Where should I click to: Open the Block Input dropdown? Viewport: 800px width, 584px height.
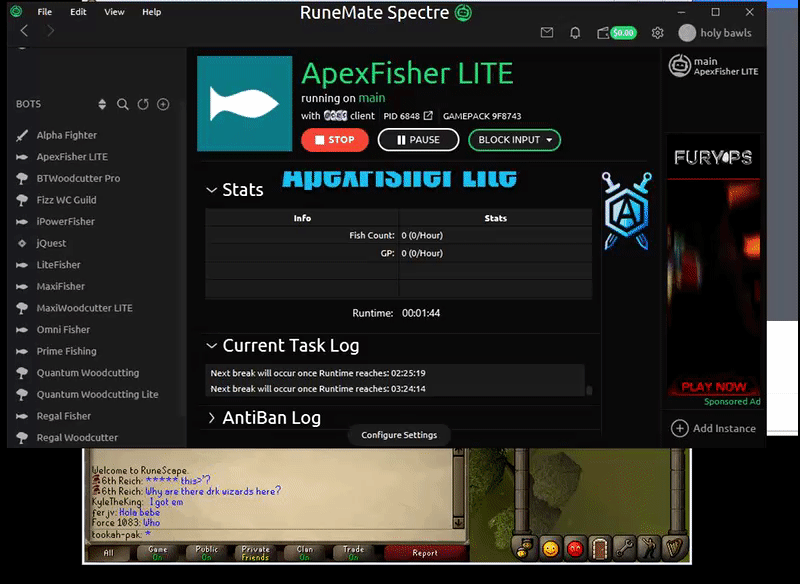click(x=514, y=140)
